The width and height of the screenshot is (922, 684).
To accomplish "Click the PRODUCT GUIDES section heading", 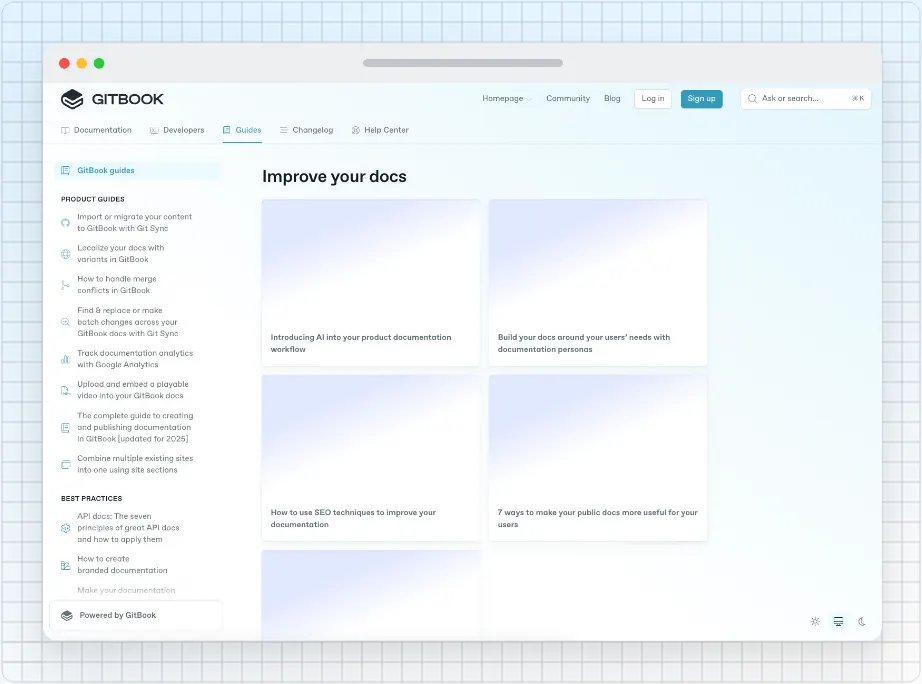I will click(93, 199).
